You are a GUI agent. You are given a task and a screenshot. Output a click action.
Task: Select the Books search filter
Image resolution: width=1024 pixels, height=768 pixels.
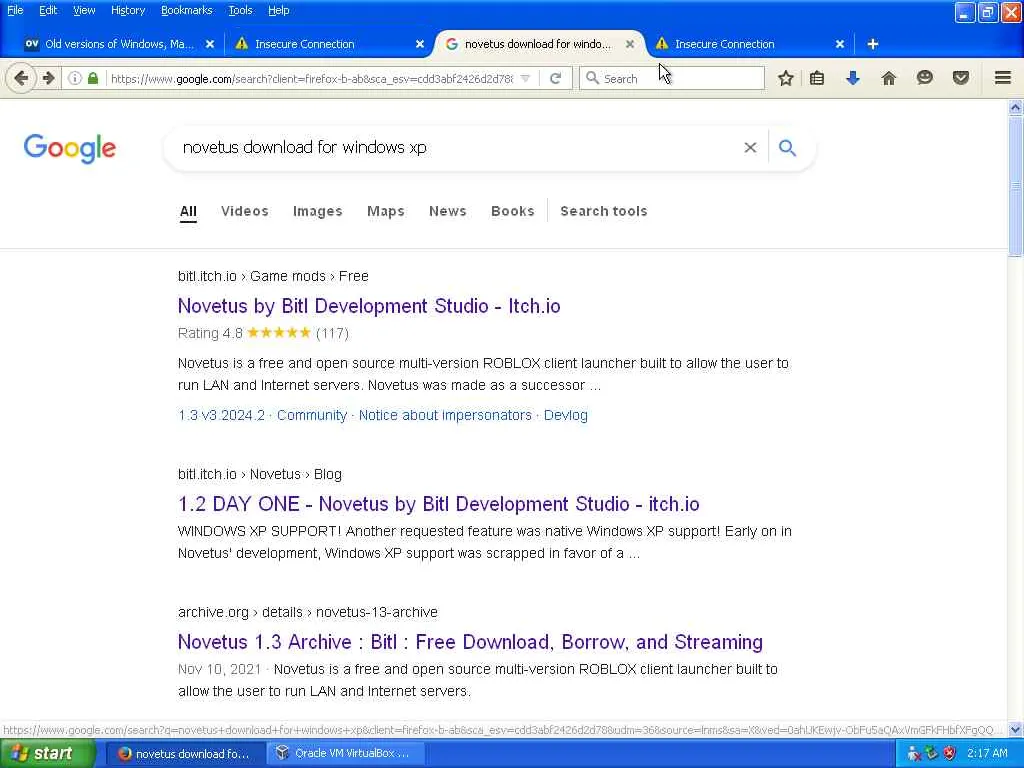[513, 211]
